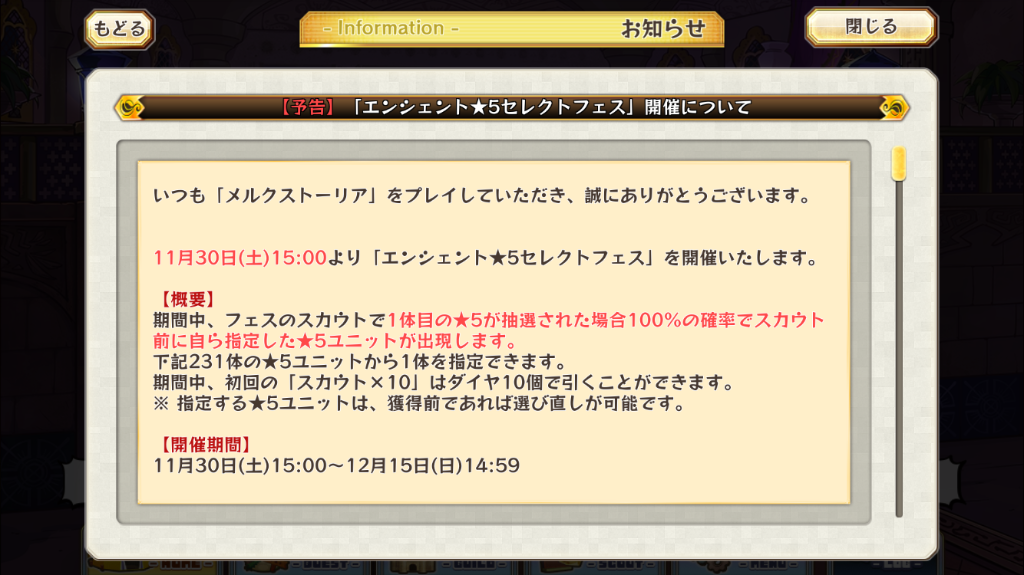This screenshot has width=1024, height=575.
Task: Click the greeting line mentioning メルクストーリア
Action: click(481, 195)
